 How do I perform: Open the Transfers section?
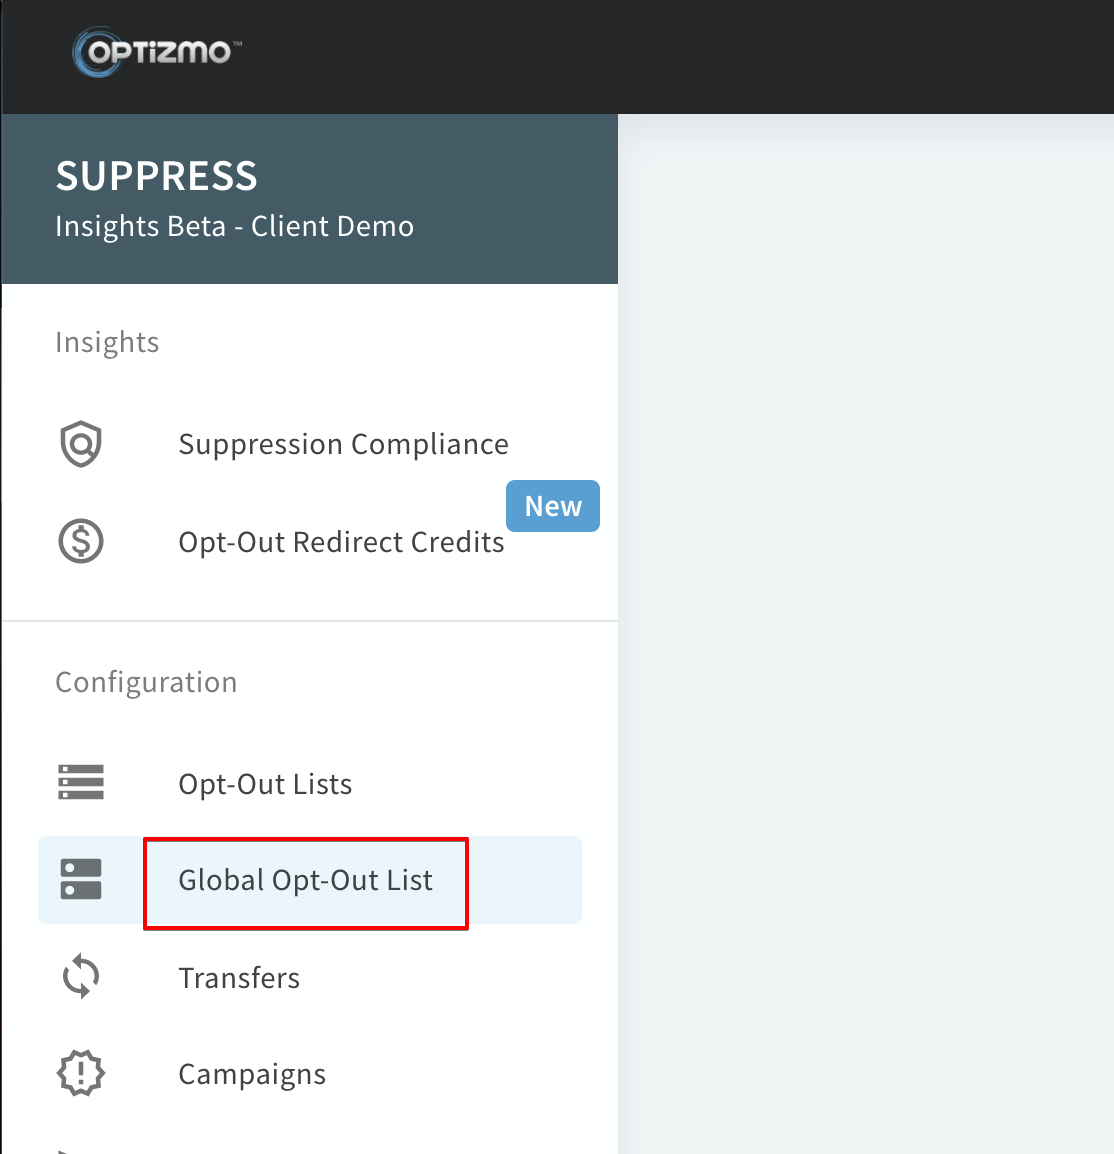pyautogui.click(x=239, y=977)
